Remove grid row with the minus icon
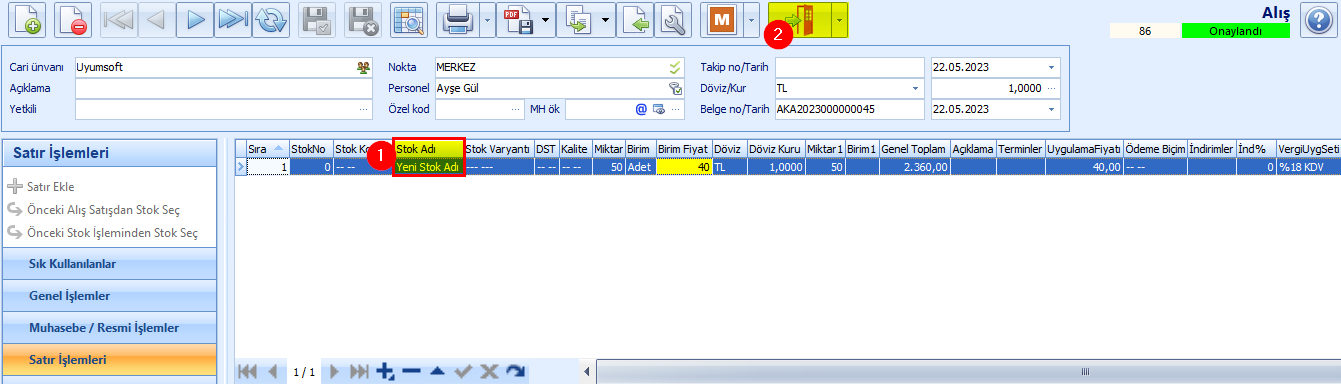Image resolution: width=1341 pixels, height=384 pixels. 411,372
